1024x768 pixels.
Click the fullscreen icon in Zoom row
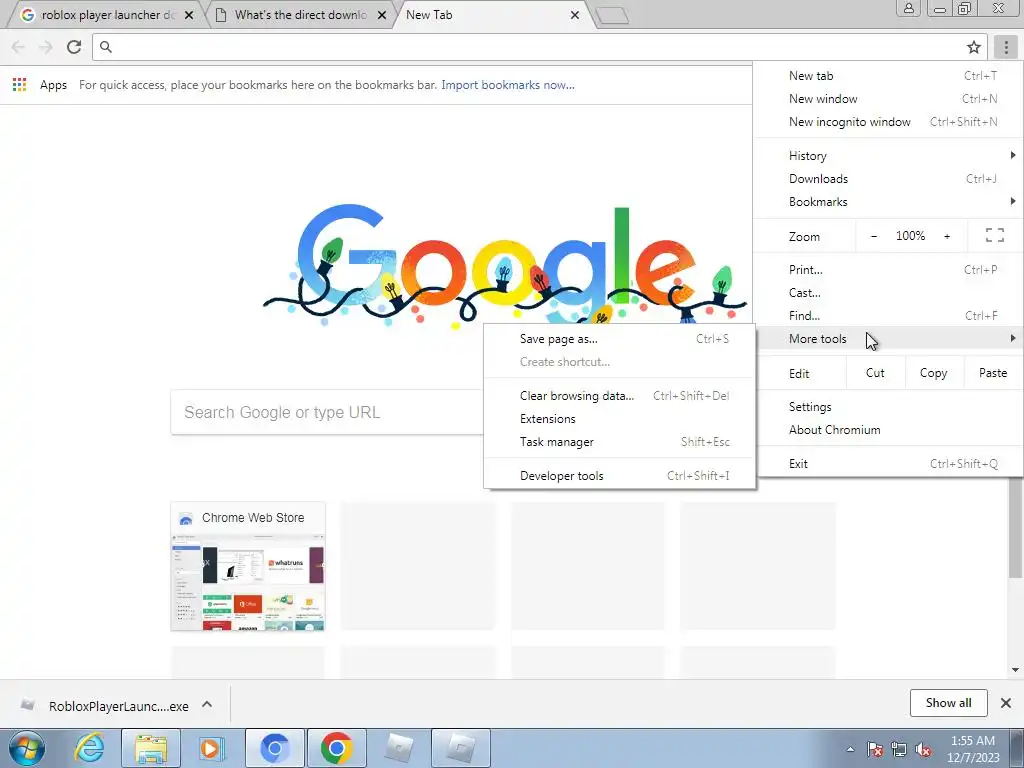pos(995,235)
